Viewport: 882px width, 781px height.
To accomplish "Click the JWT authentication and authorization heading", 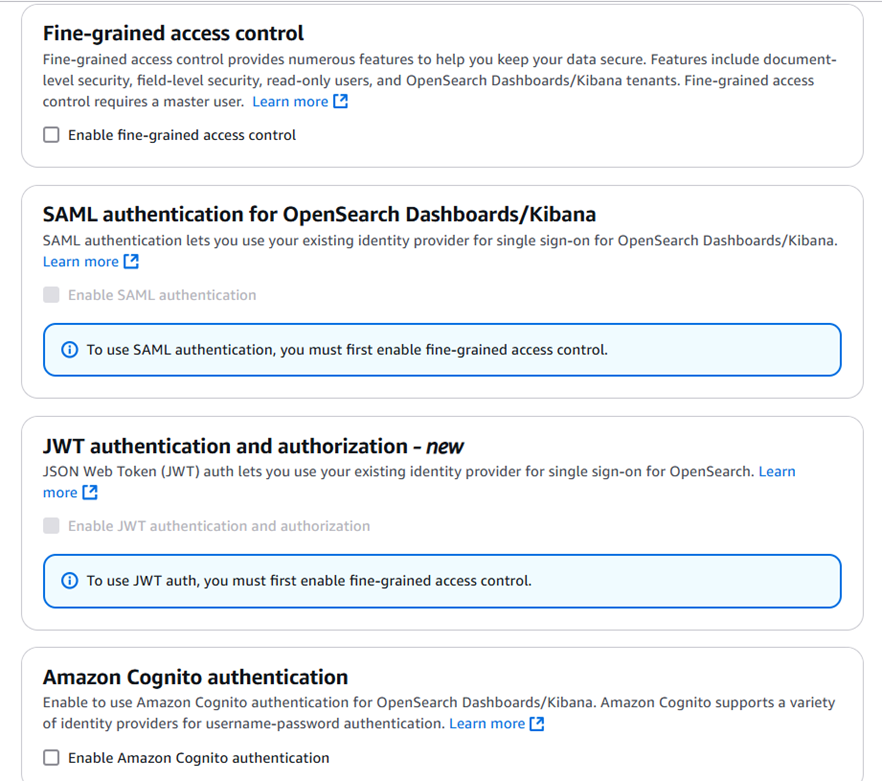I will pos(253,446).
